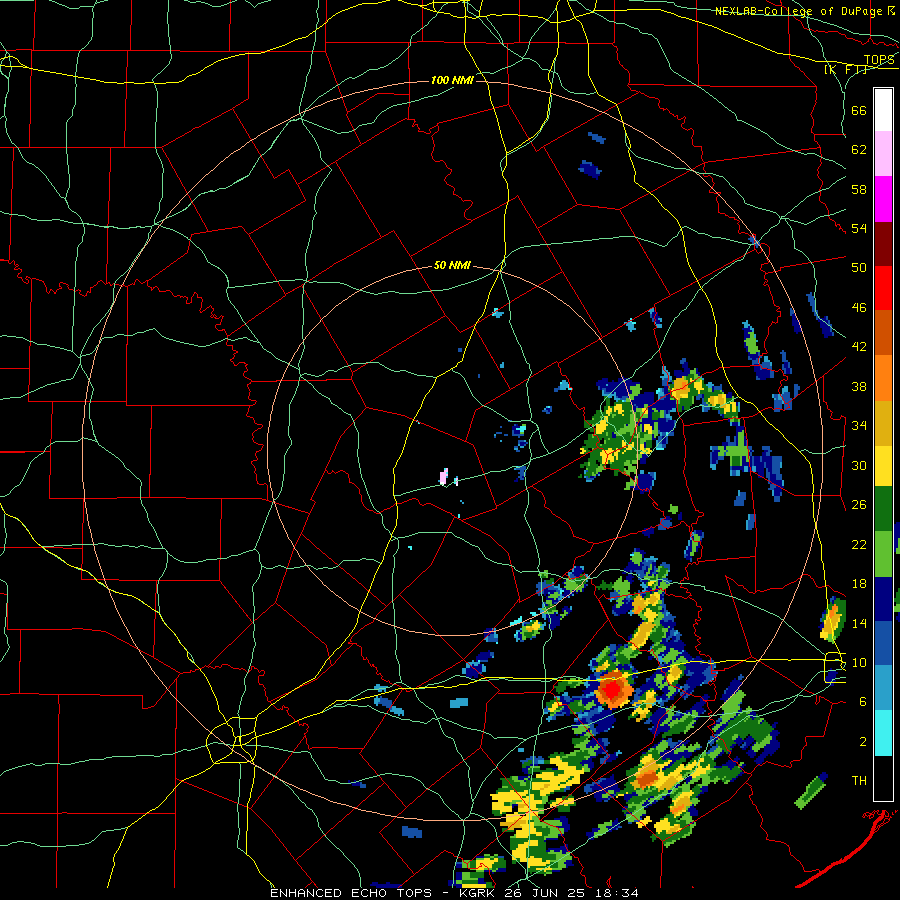Viewport: 900px width, 900px height.
Task: Select the light green legend band
Action: point(883,554)
